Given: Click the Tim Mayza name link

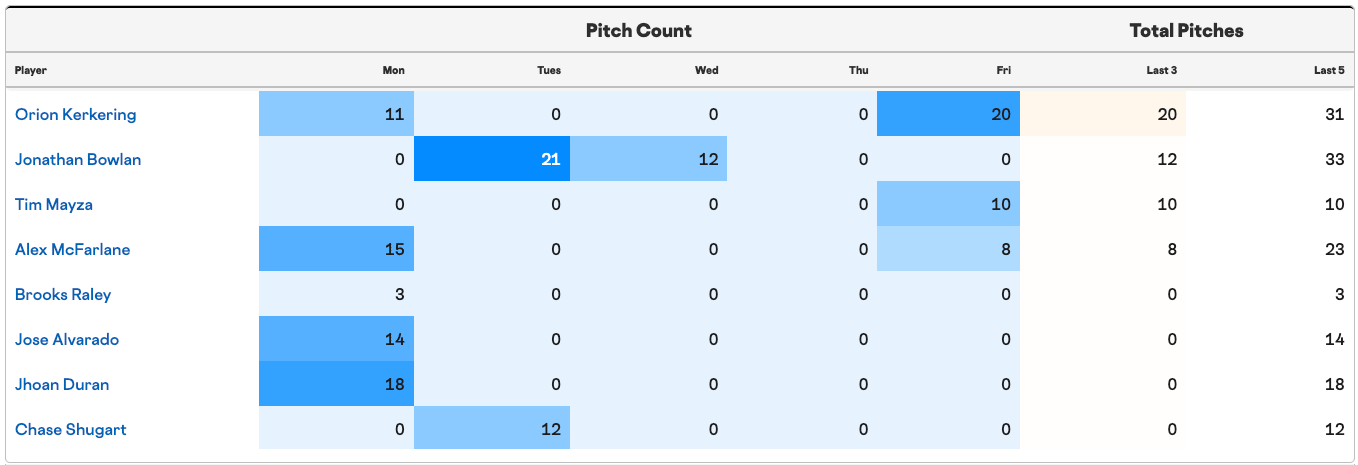Looking at the screenshot, I should (56, 204).
